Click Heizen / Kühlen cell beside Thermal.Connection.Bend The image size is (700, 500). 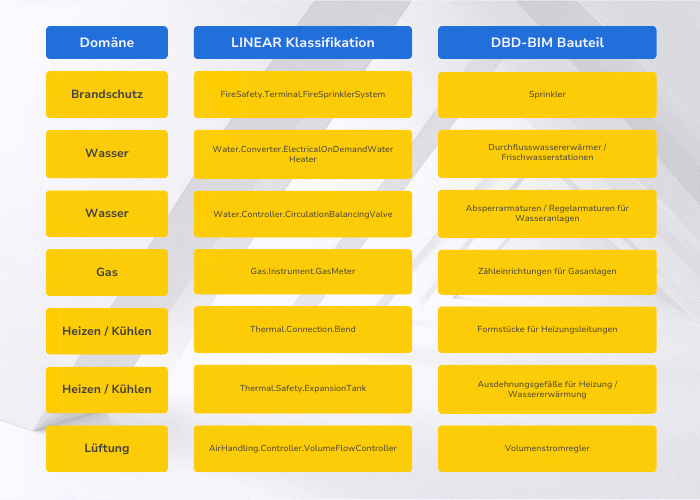point(107,331)
